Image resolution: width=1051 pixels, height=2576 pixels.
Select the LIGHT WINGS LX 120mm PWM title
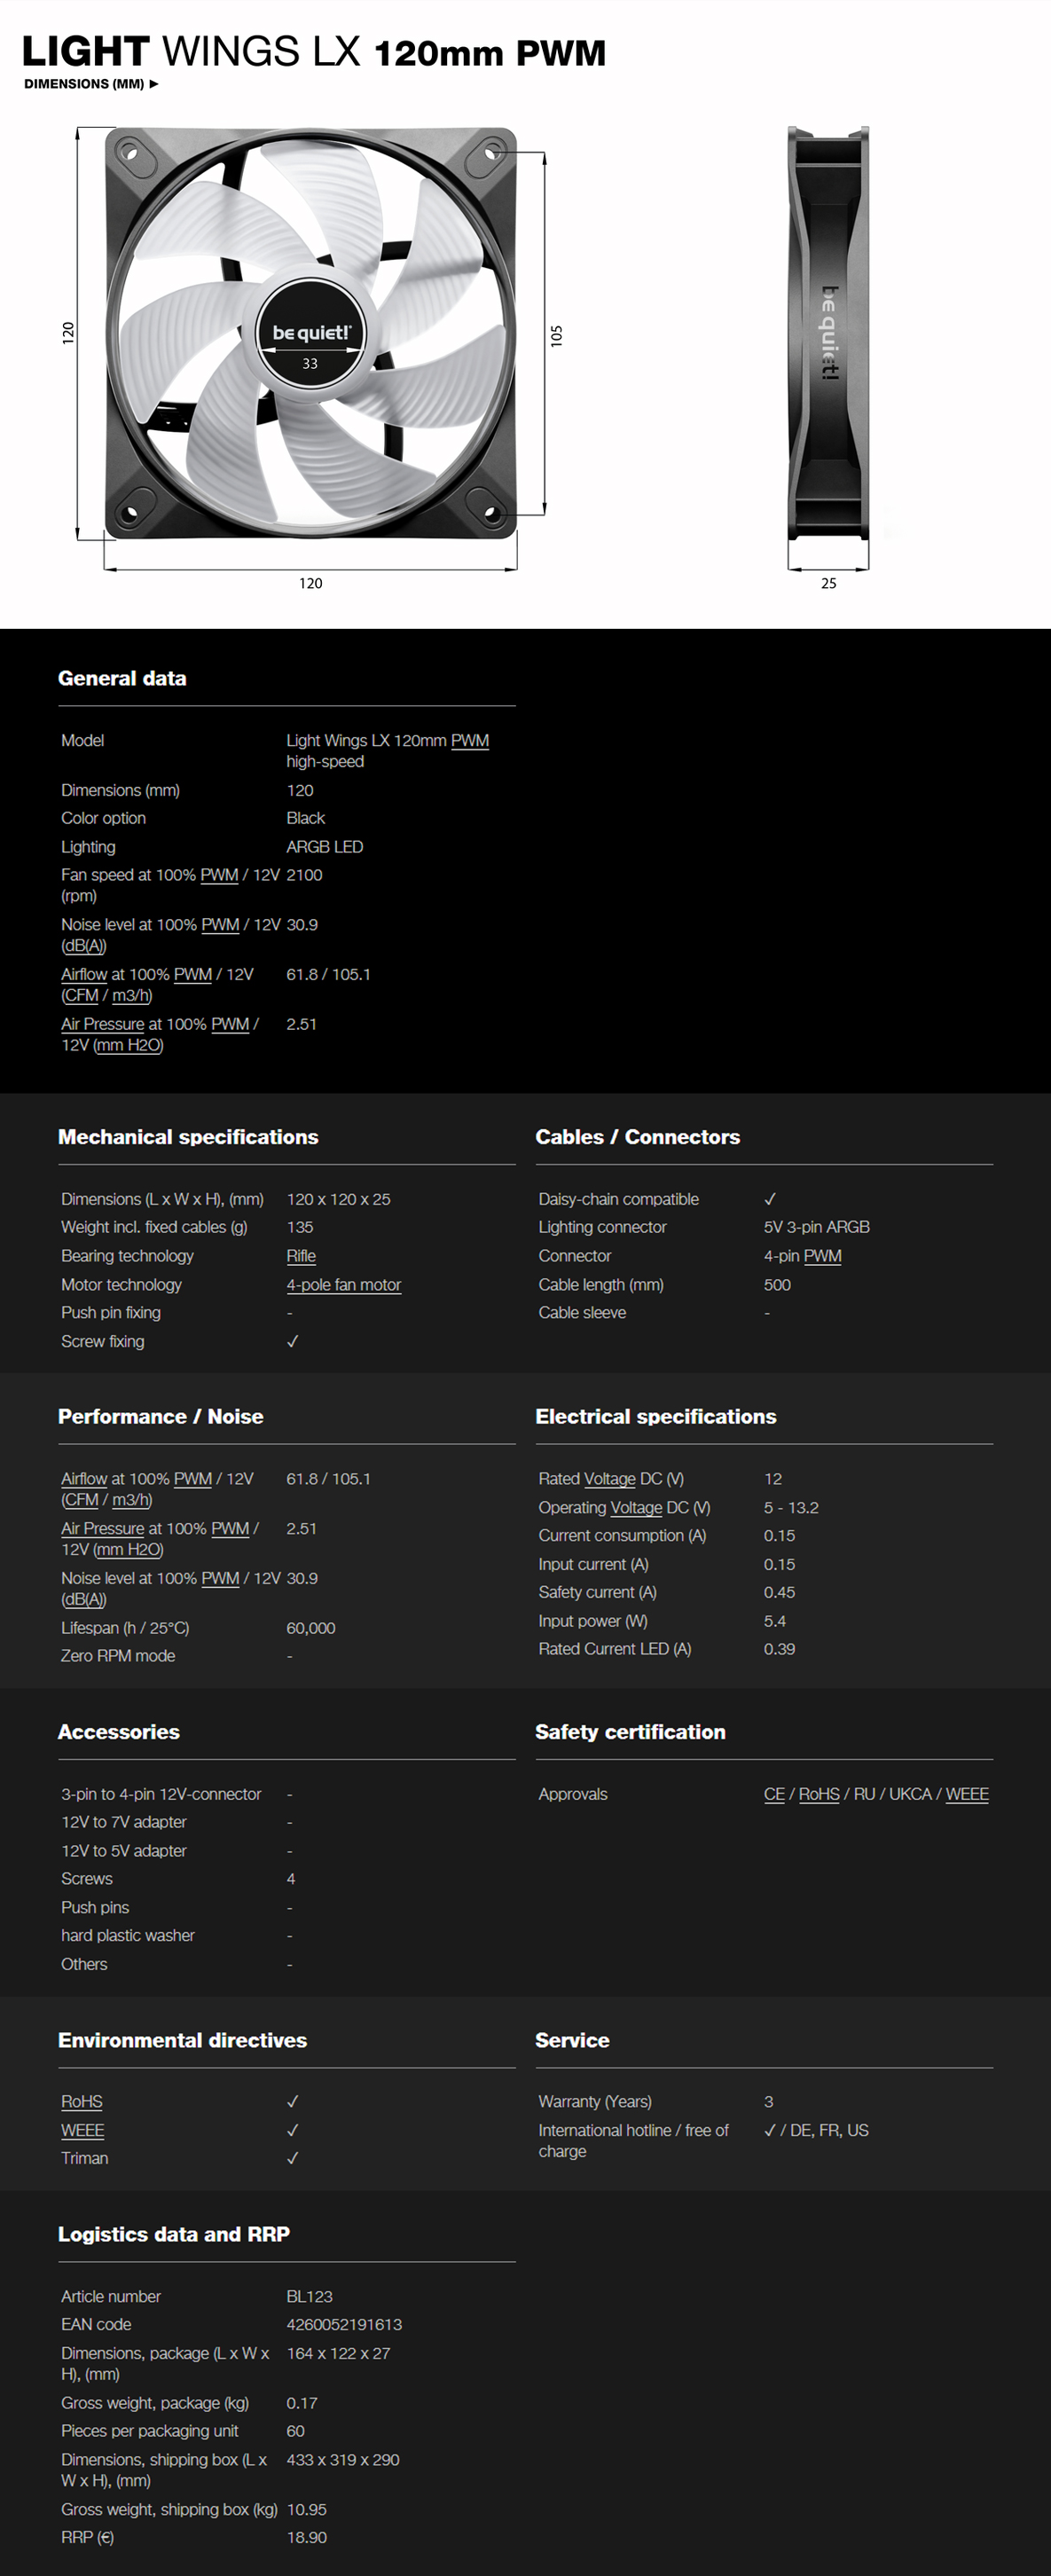pos(314,52)
